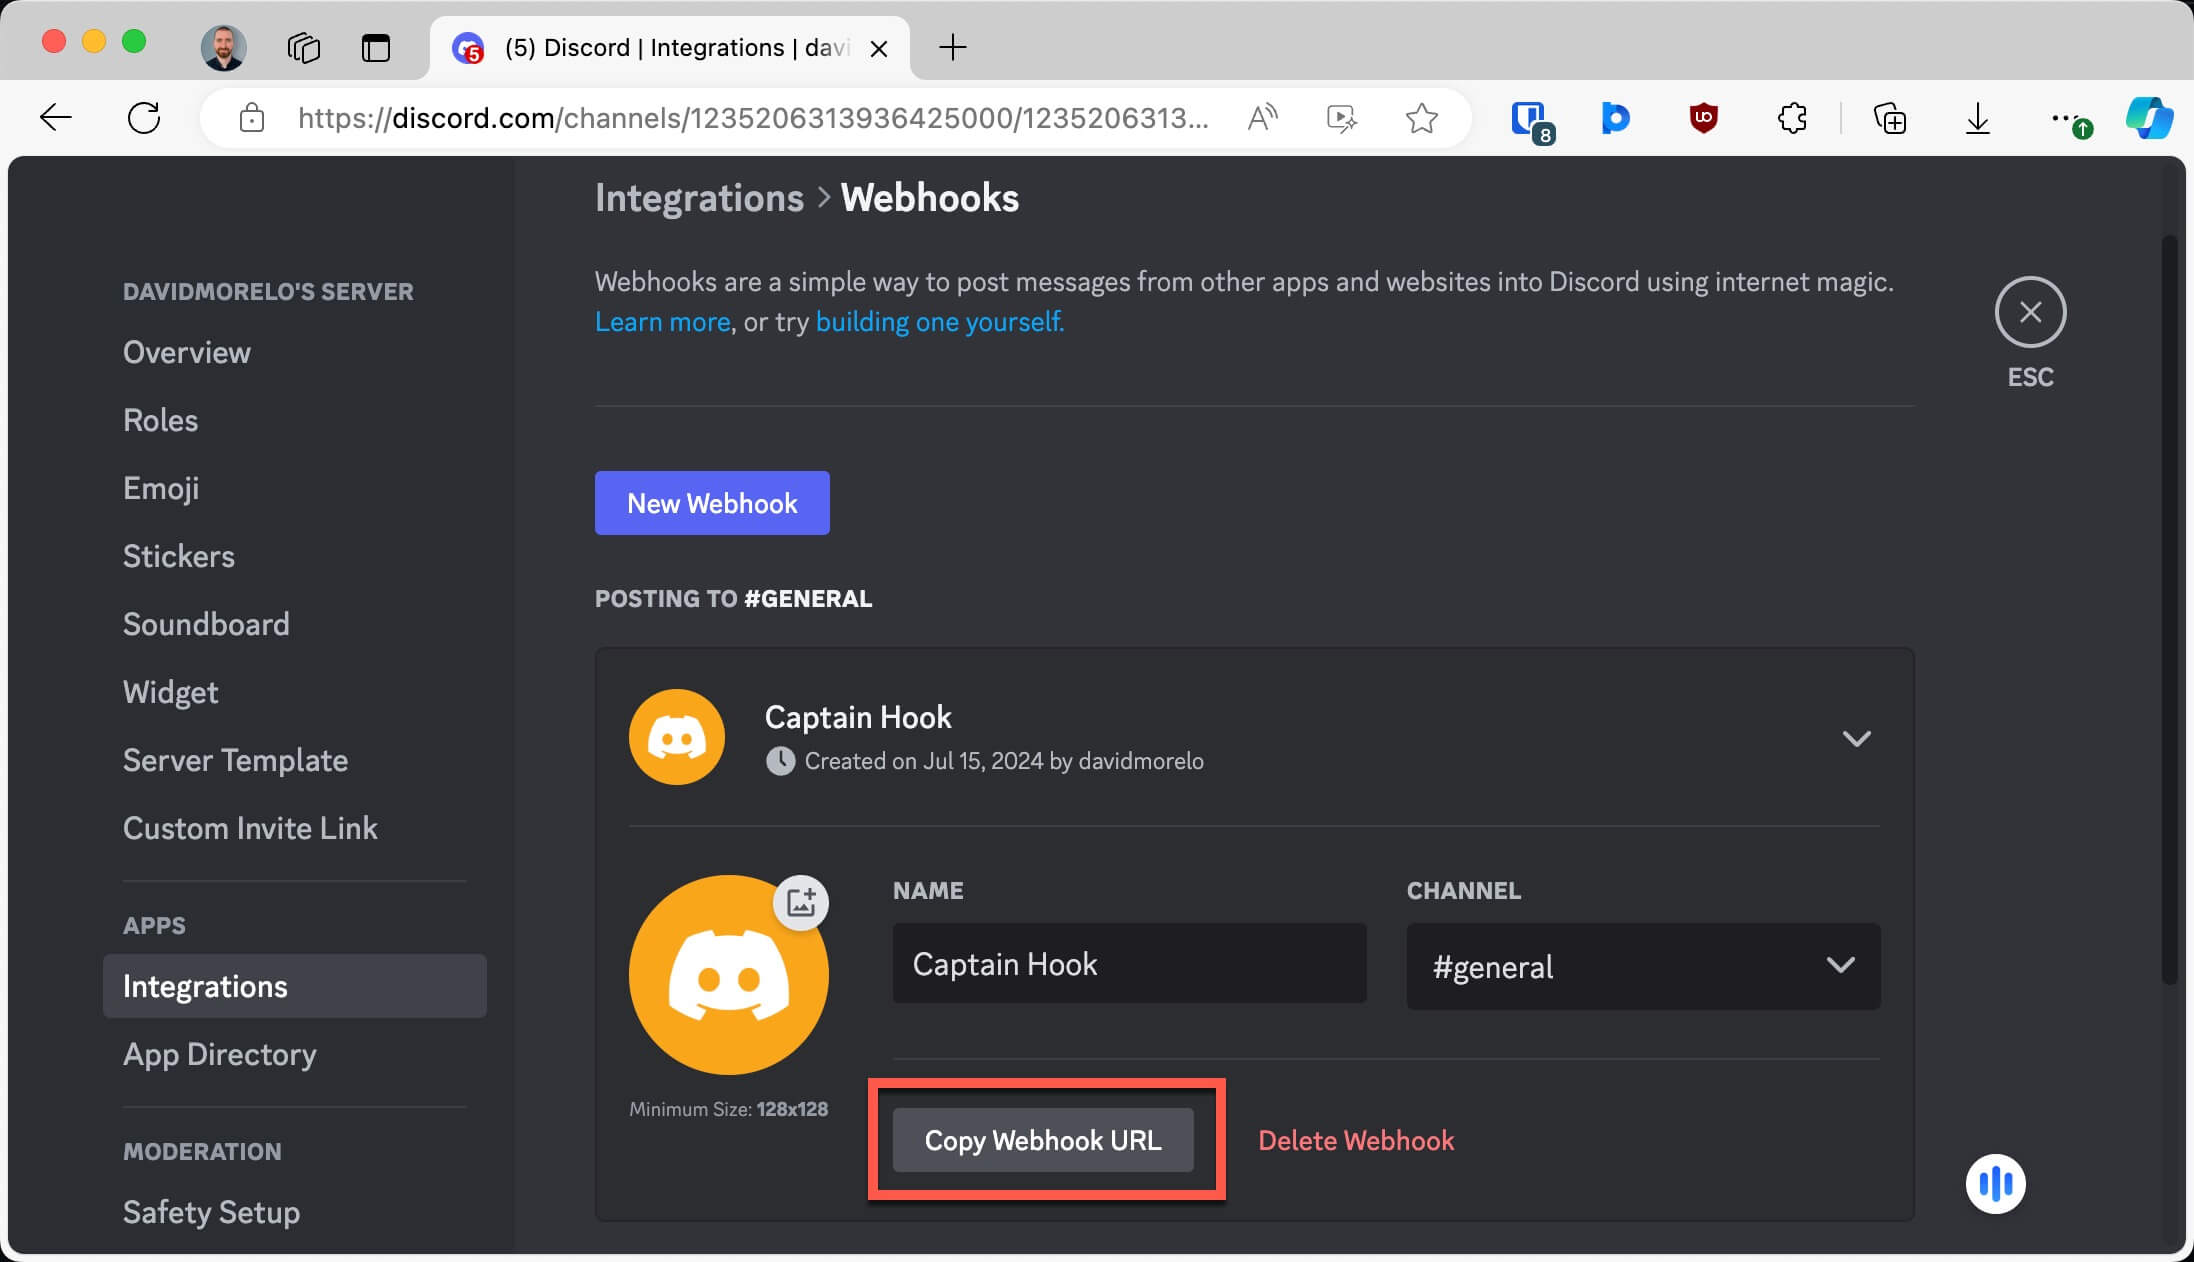Click the Read aloud icon in the address bar

(x=1262, y=118)
